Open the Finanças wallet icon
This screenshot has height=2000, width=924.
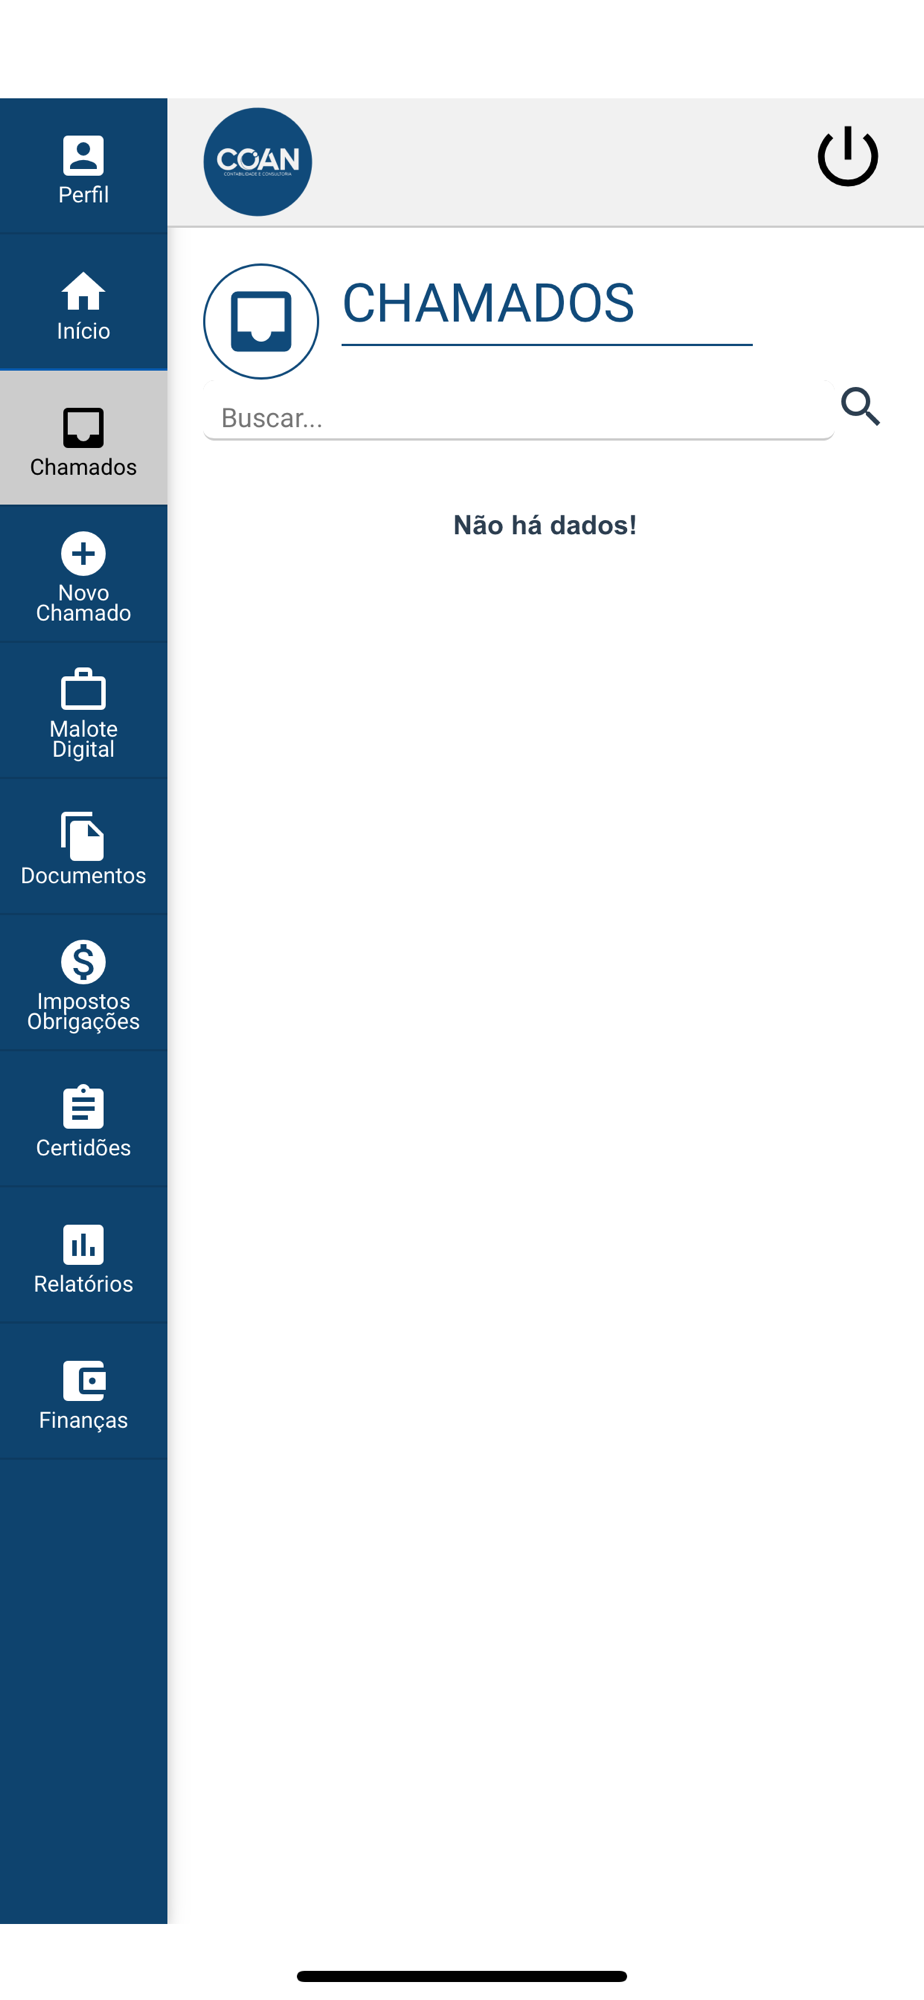tap(84, 1381)
